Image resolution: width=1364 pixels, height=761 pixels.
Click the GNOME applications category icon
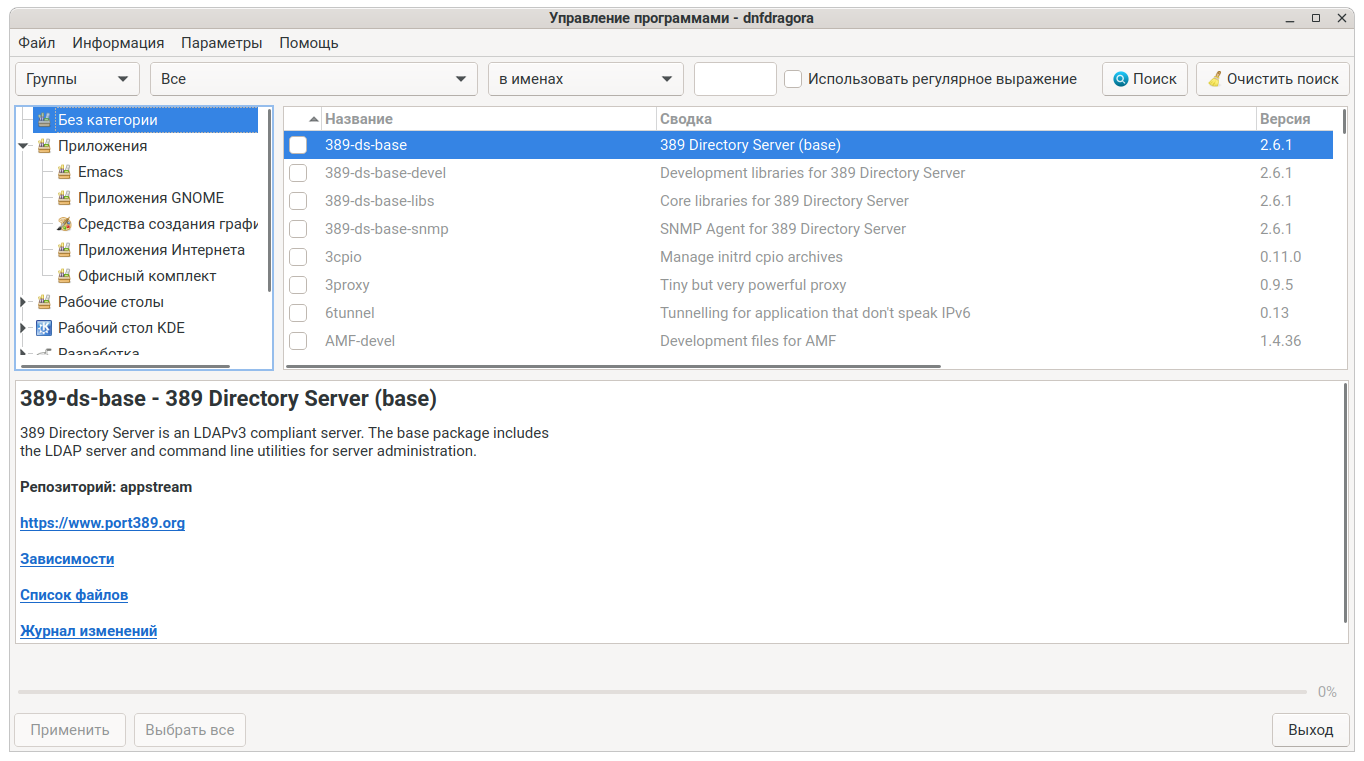[64, 198]
